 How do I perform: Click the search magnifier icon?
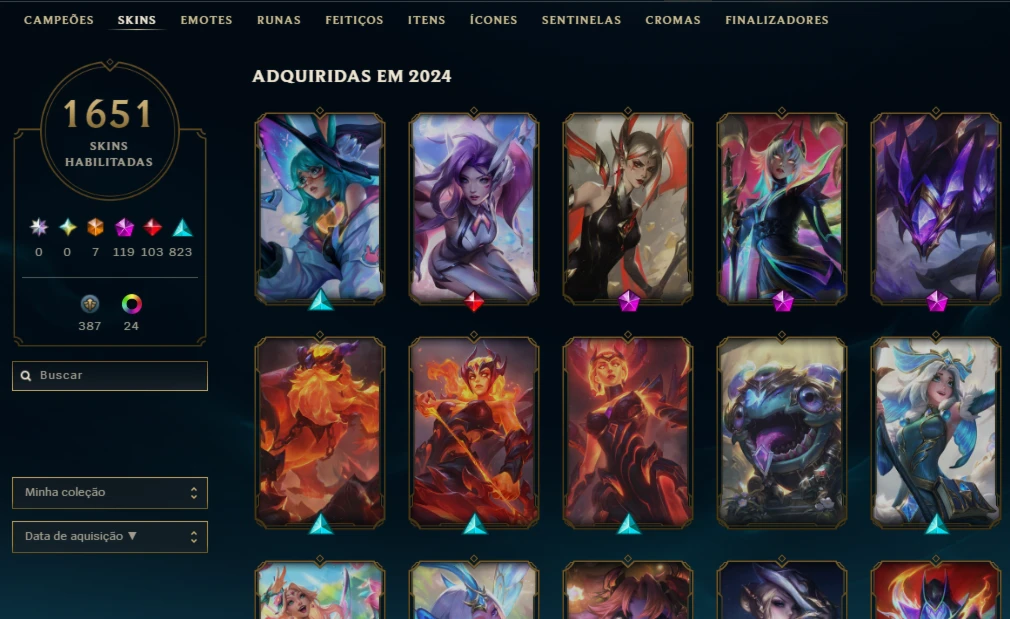click(x=26, y=376)
